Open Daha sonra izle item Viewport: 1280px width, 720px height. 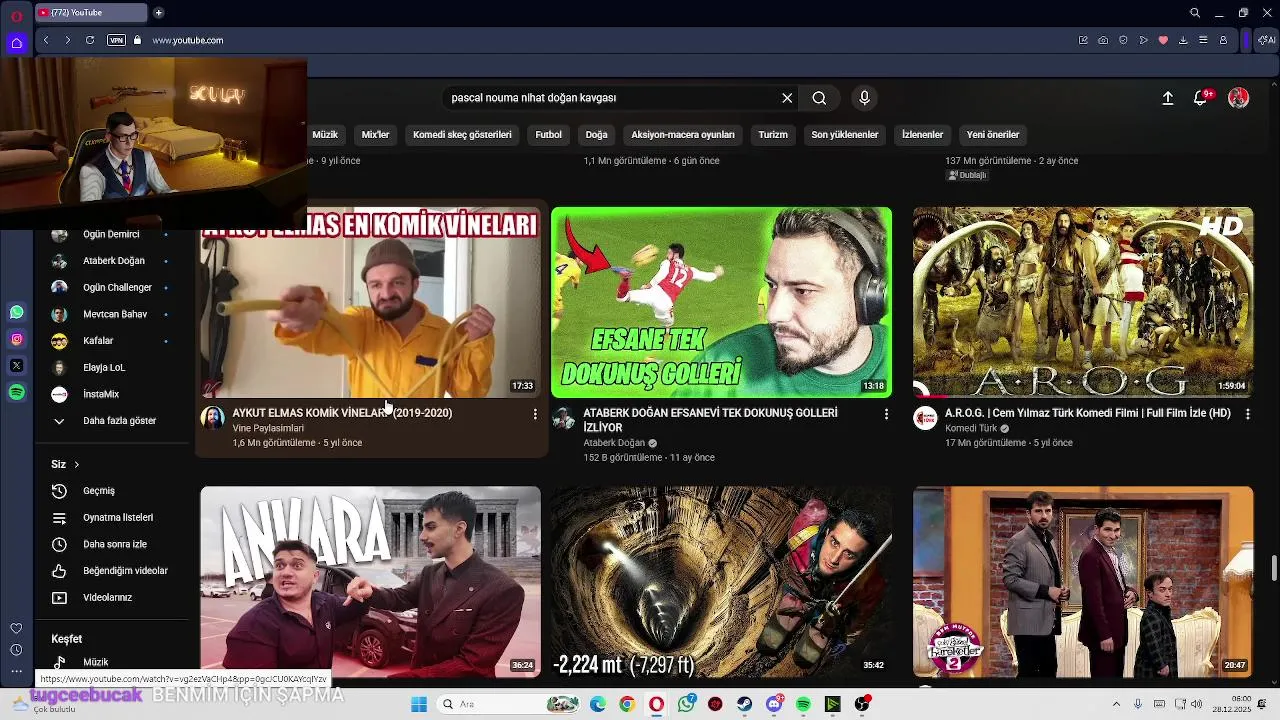tap(112, 545)
